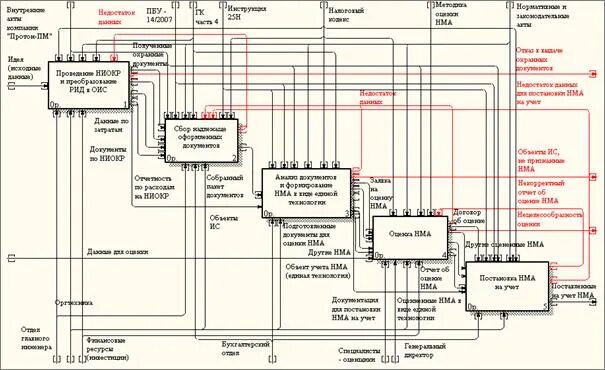Click 'Документация для постановки НМА на учет' label
Image resolution: width=605 pixels, height=370 pixels.
tap(356, 309)
